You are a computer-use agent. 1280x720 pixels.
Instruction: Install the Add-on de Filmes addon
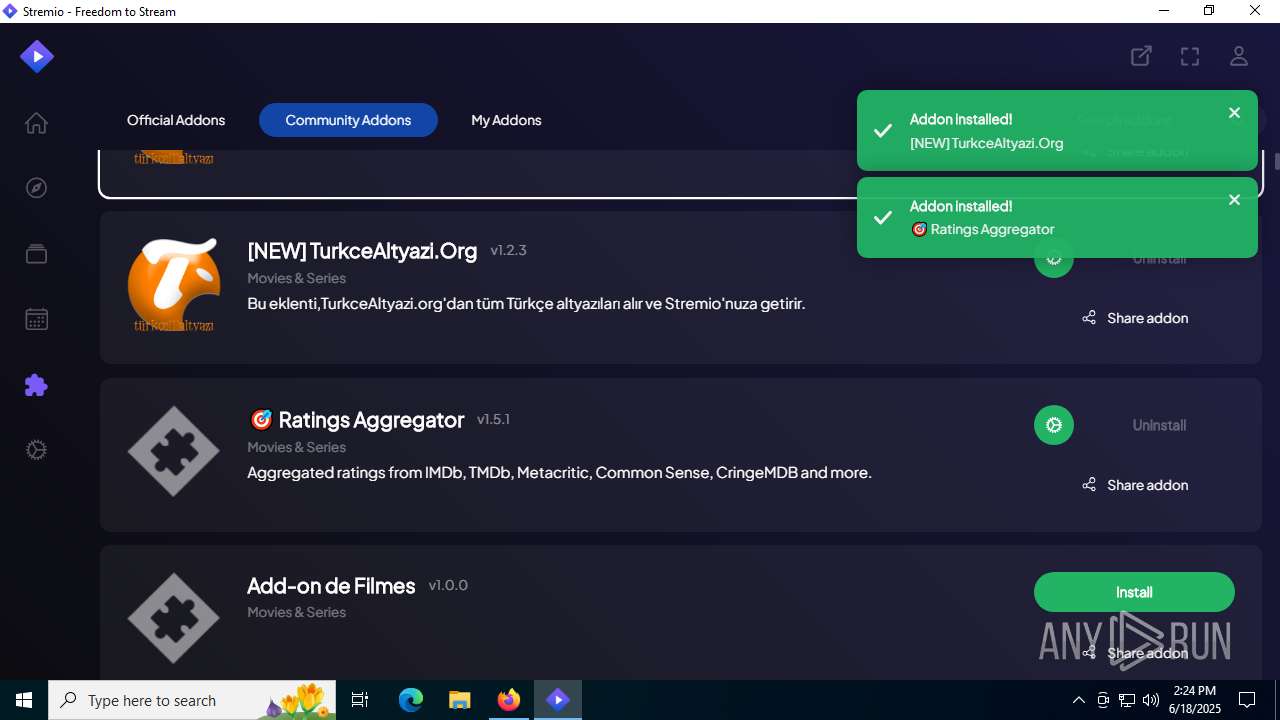1134,592
